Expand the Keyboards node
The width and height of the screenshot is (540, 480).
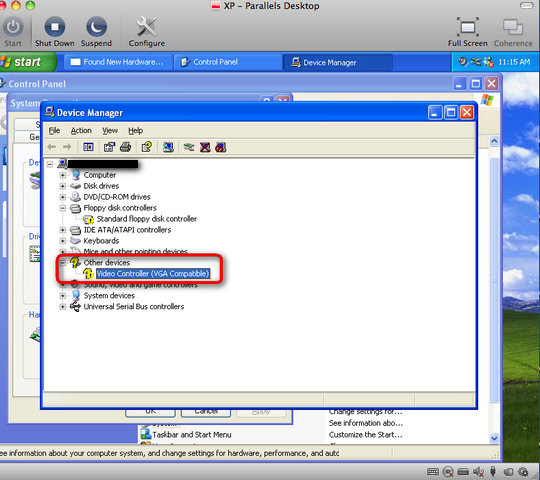[x=63, y=241]
